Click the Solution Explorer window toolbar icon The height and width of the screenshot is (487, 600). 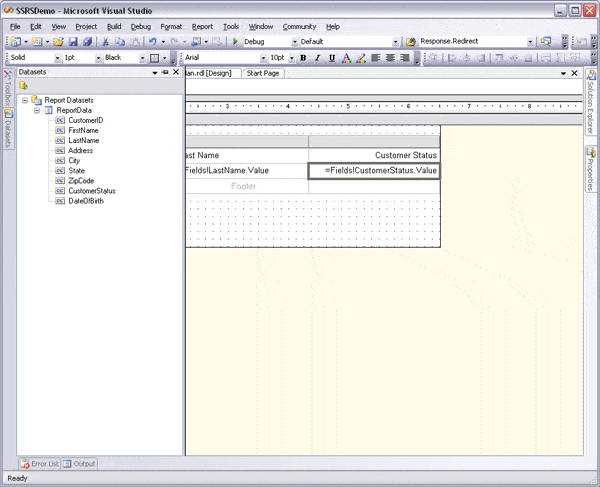coord(546,41)
